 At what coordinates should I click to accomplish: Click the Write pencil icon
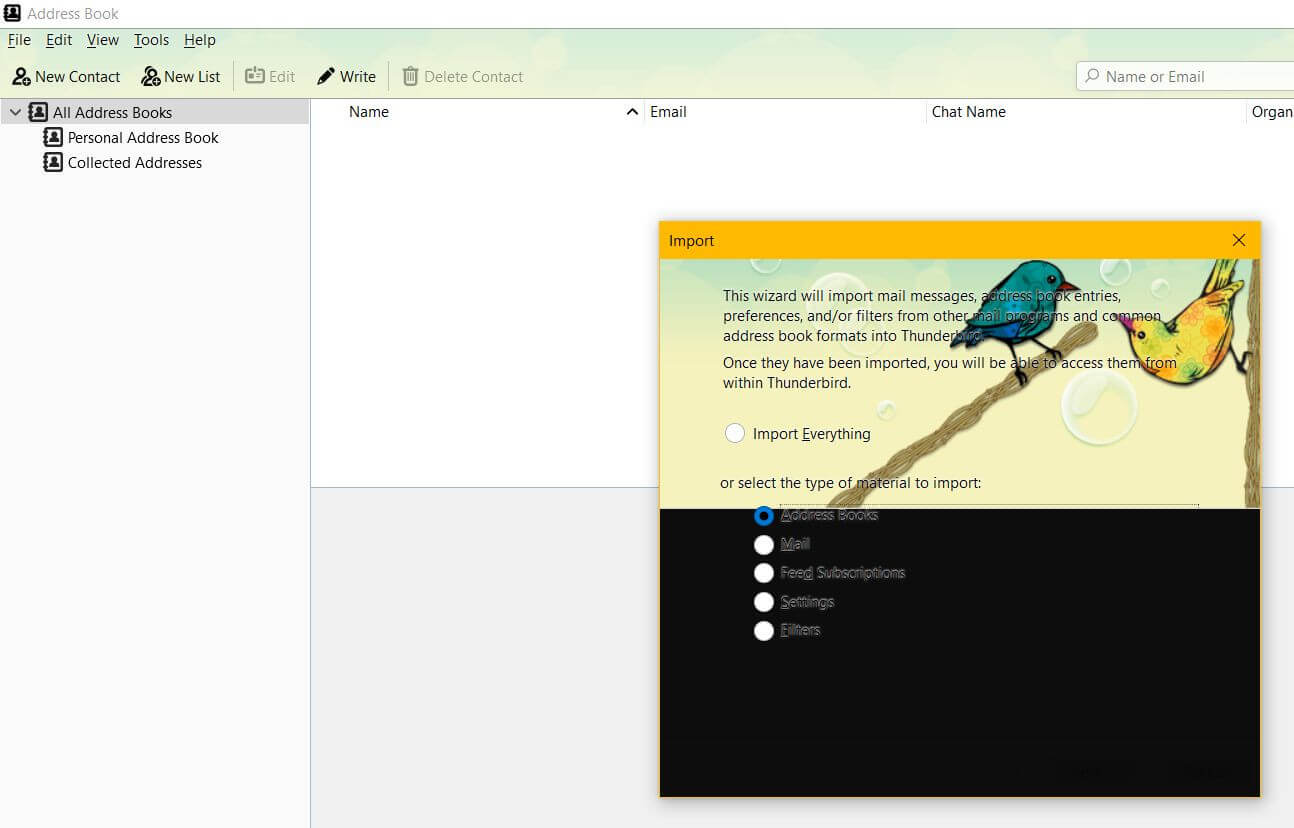point(326,77)
